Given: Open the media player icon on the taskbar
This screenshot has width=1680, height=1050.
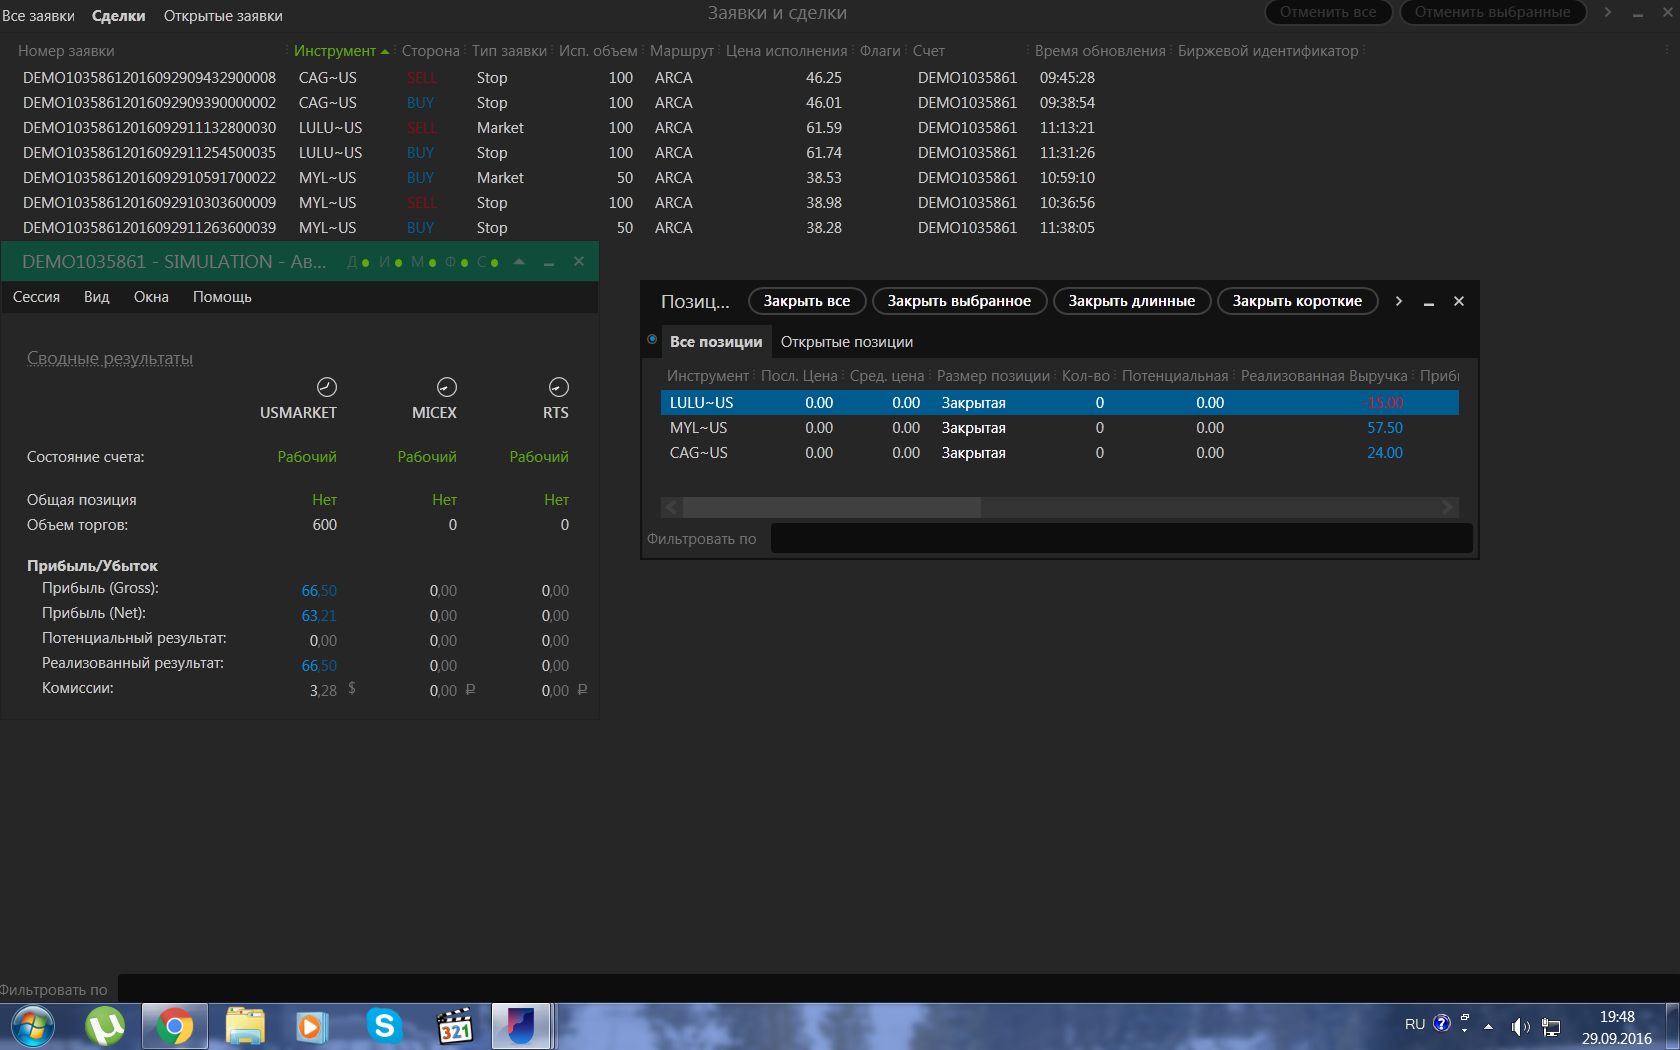Looking at the screenshot, I should coord(312,1027).
